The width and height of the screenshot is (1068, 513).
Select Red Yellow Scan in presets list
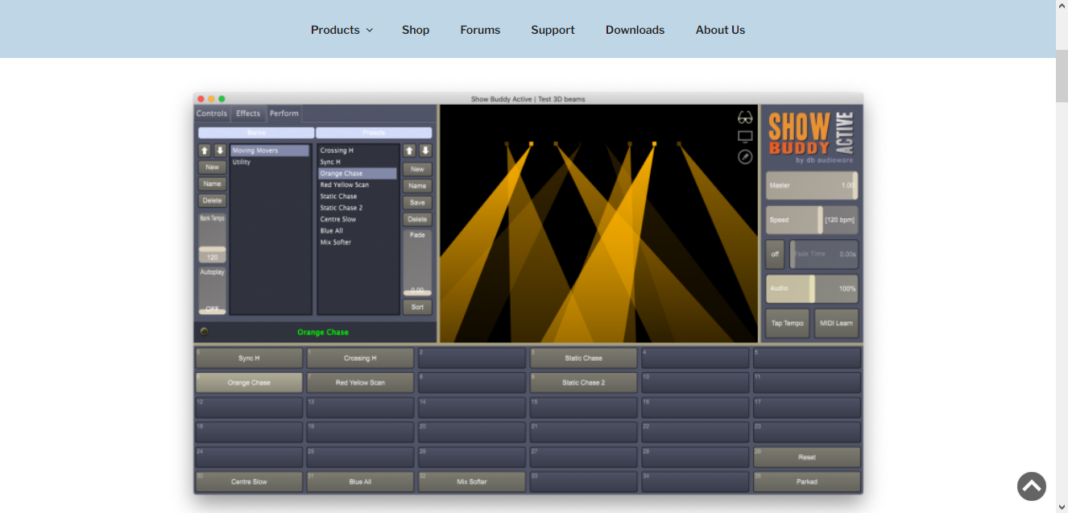[x=345, y=185]
